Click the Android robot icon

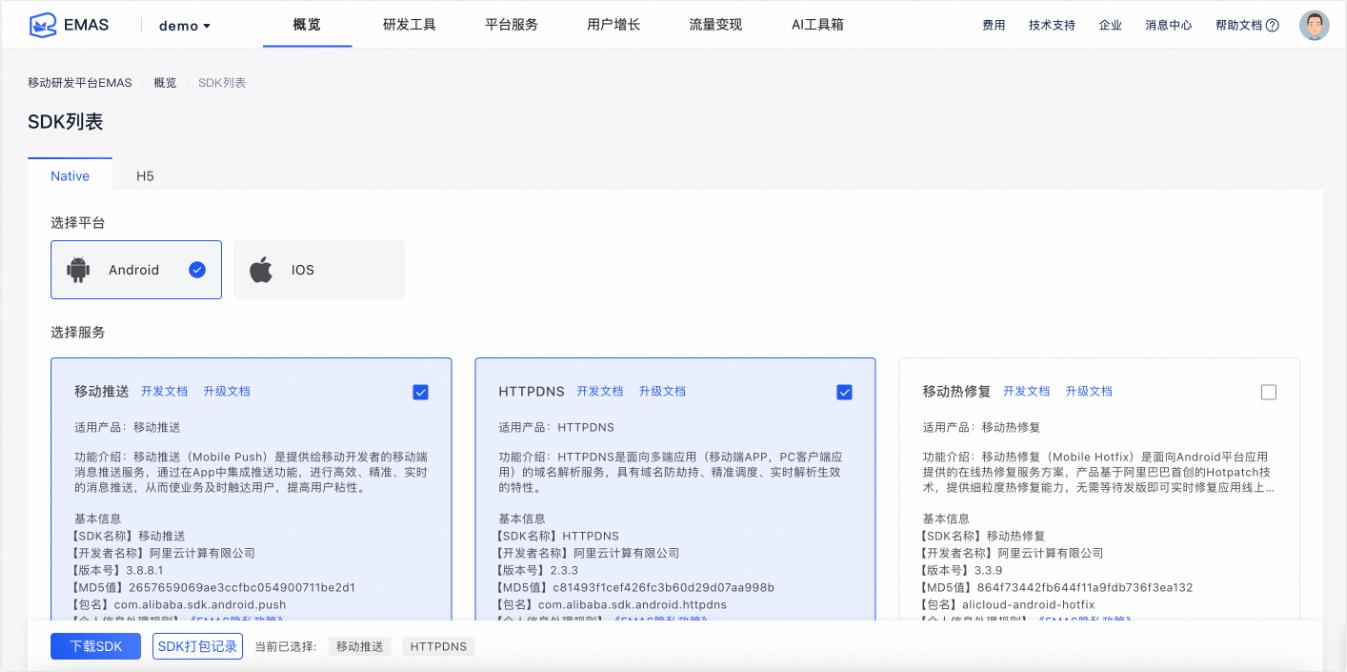click(x=78, y=270)
